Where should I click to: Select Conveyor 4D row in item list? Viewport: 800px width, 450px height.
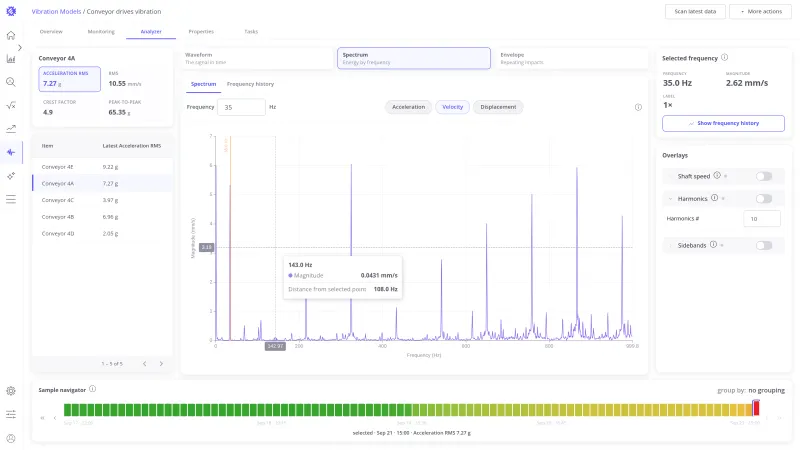click(102, 234)
